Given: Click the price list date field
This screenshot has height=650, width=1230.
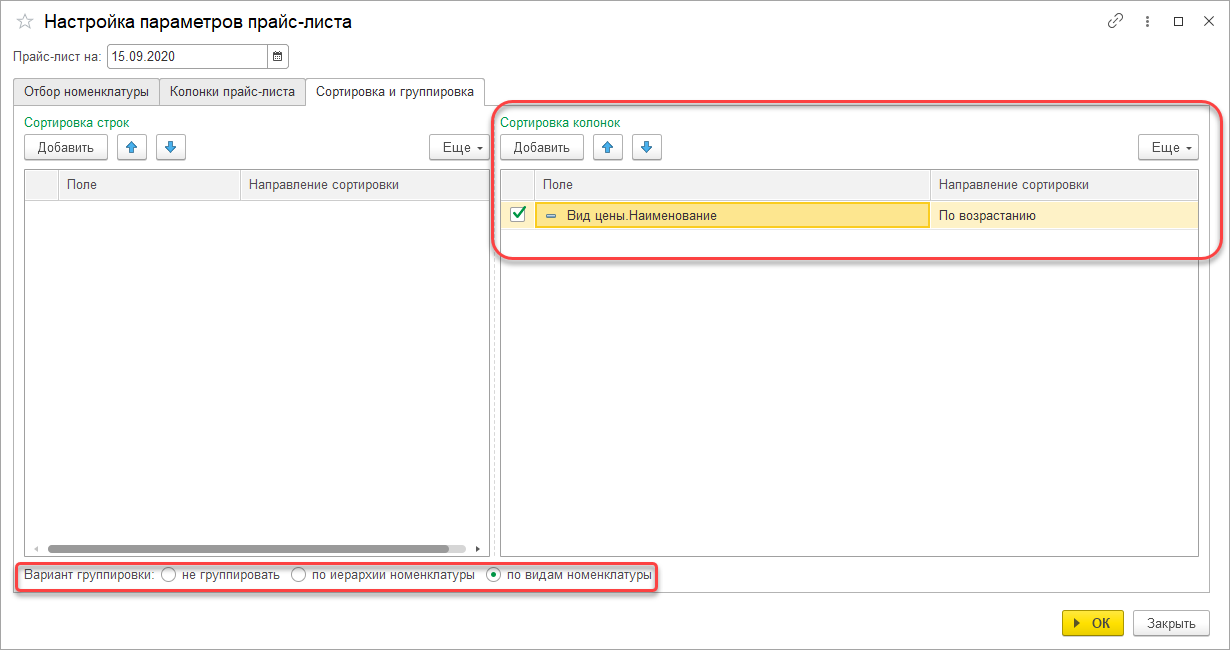Looking at the screenshot, I should tap(187, 56).
